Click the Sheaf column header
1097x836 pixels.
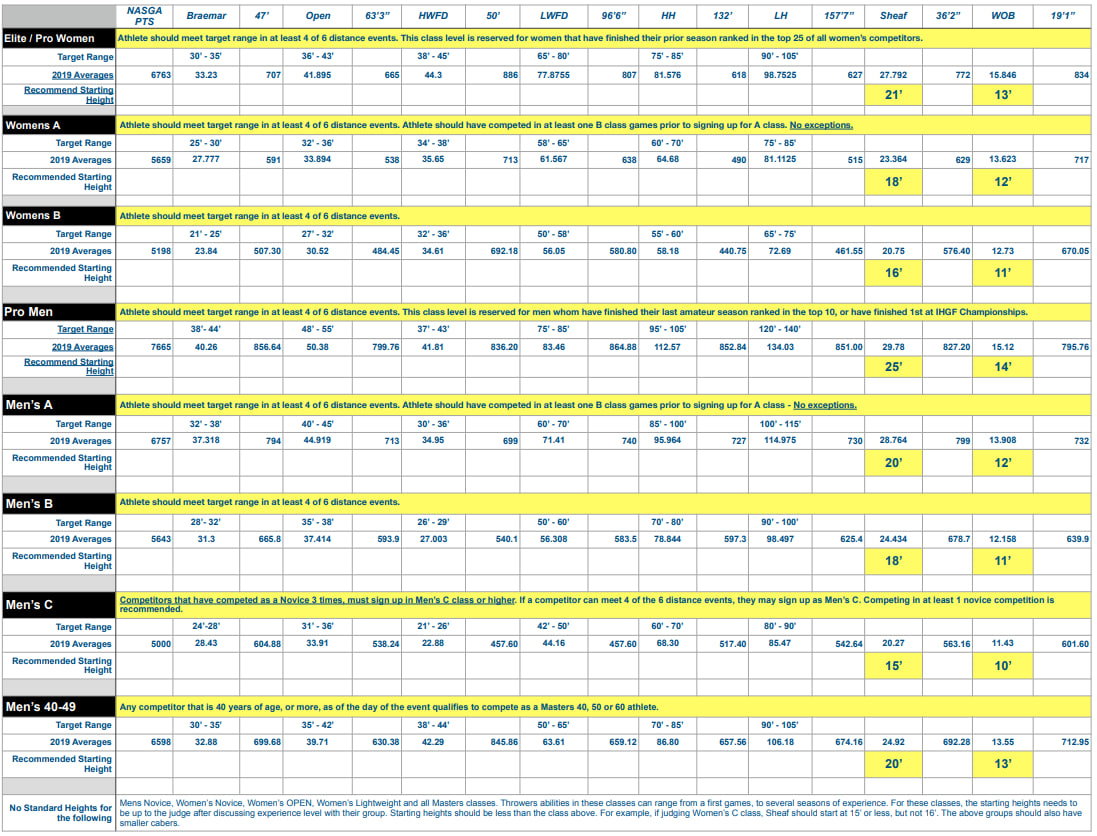(893, 16)
